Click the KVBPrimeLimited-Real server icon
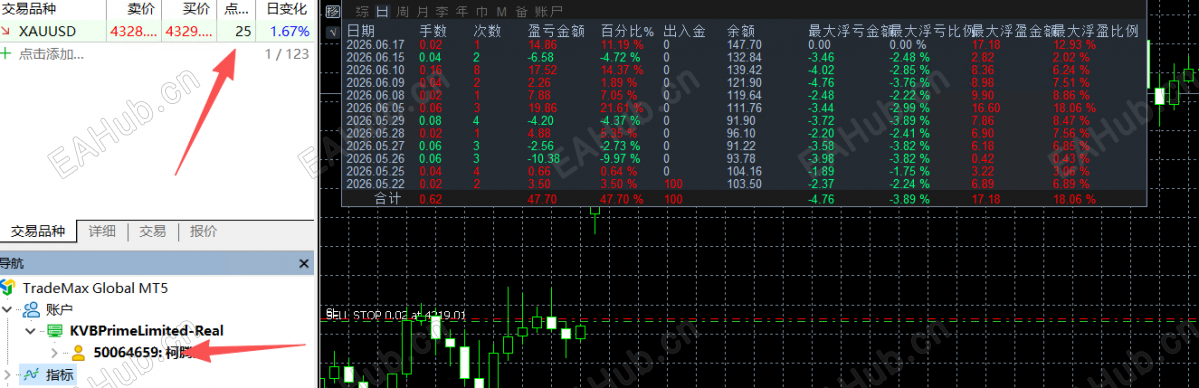1199x388 pixels. click(x=54, y=331)
